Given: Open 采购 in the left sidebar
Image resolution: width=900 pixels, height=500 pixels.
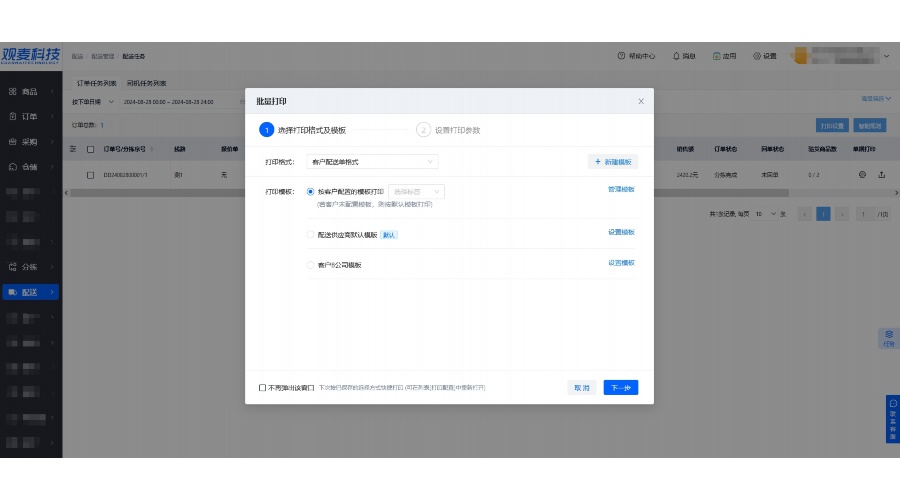Looking at the screenshot, I should click(30, 141).
